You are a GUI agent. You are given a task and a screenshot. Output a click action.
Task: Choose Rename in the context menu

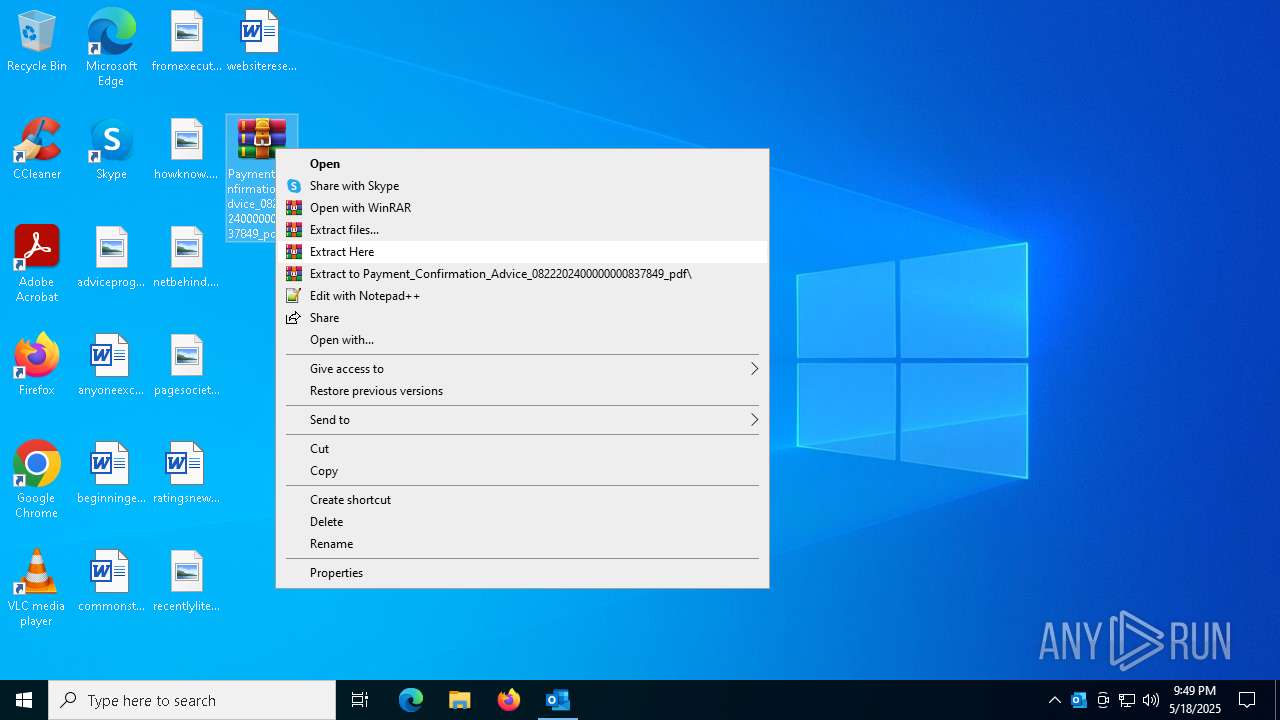pos(522,544)
